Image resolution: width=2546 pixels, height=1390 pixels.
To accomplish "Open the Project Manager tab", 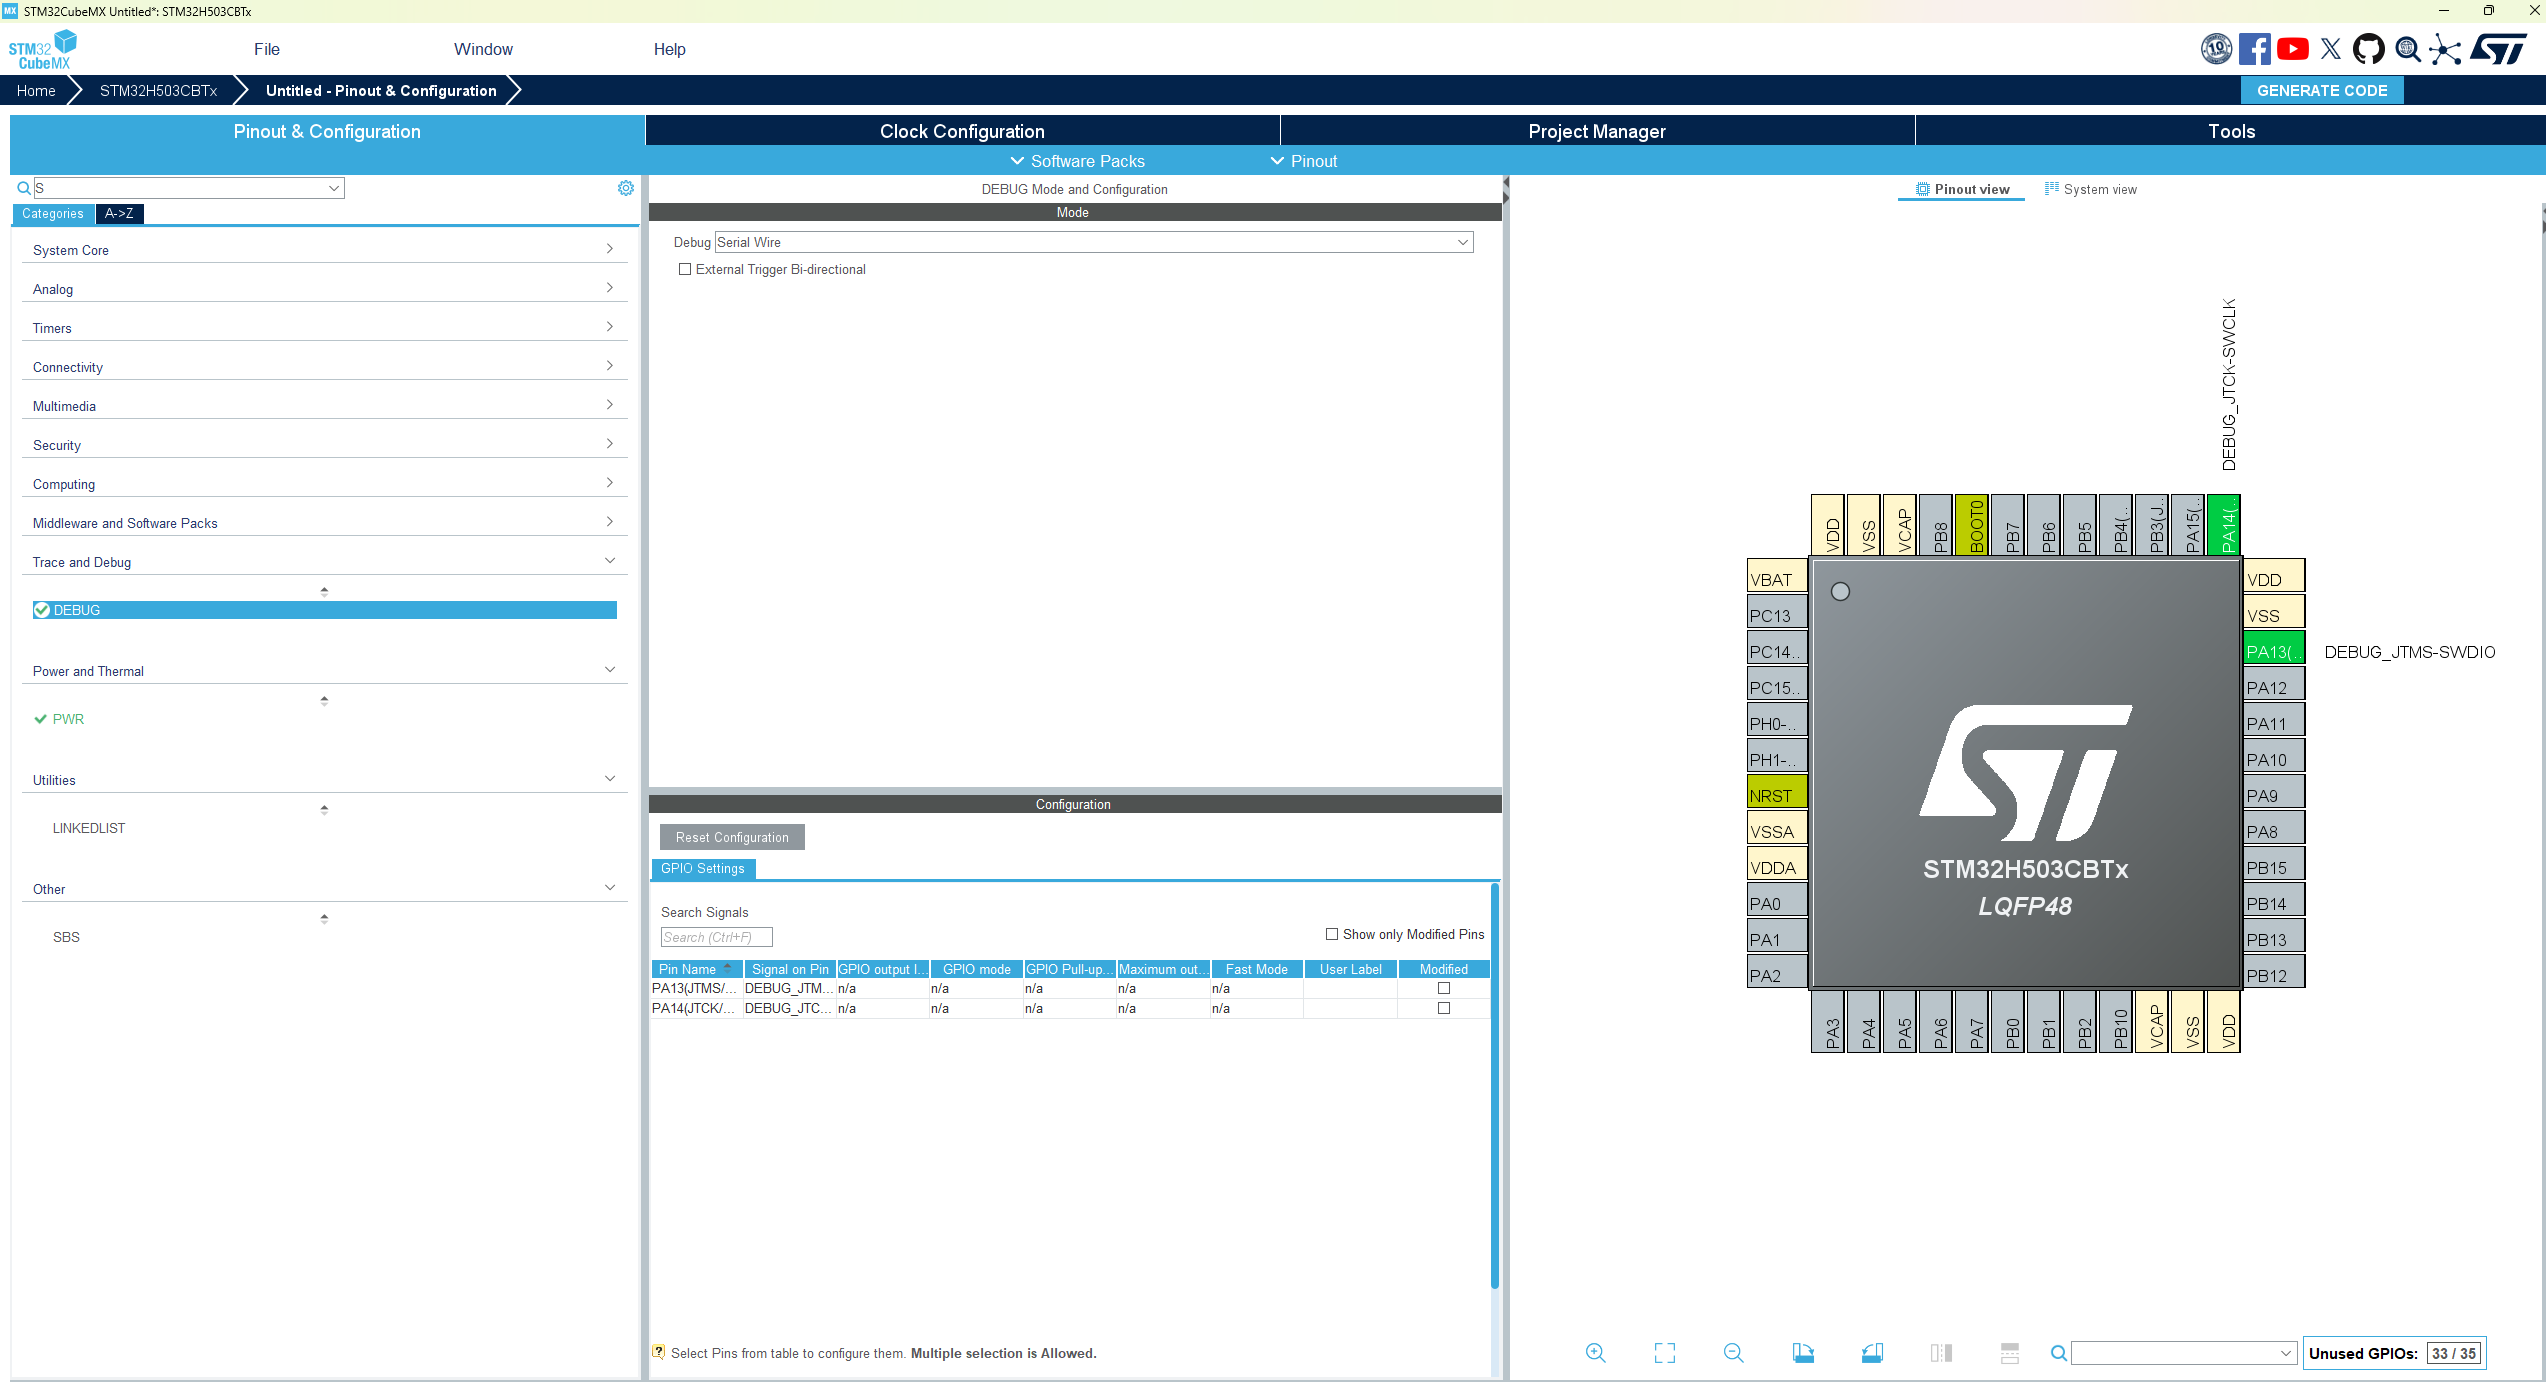I will tap(1596, 131).
